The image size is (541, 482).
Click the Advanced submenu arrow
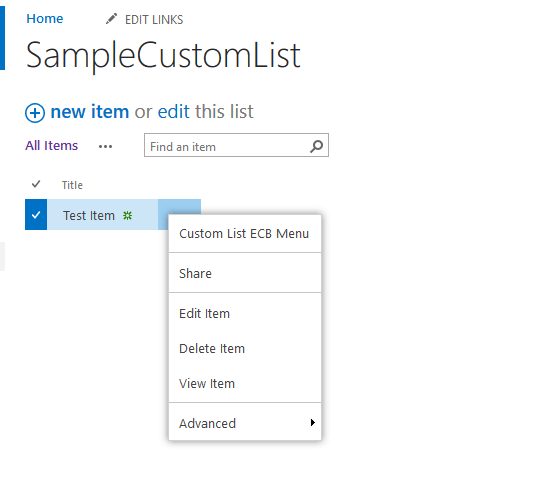click(x=313, y=423)
